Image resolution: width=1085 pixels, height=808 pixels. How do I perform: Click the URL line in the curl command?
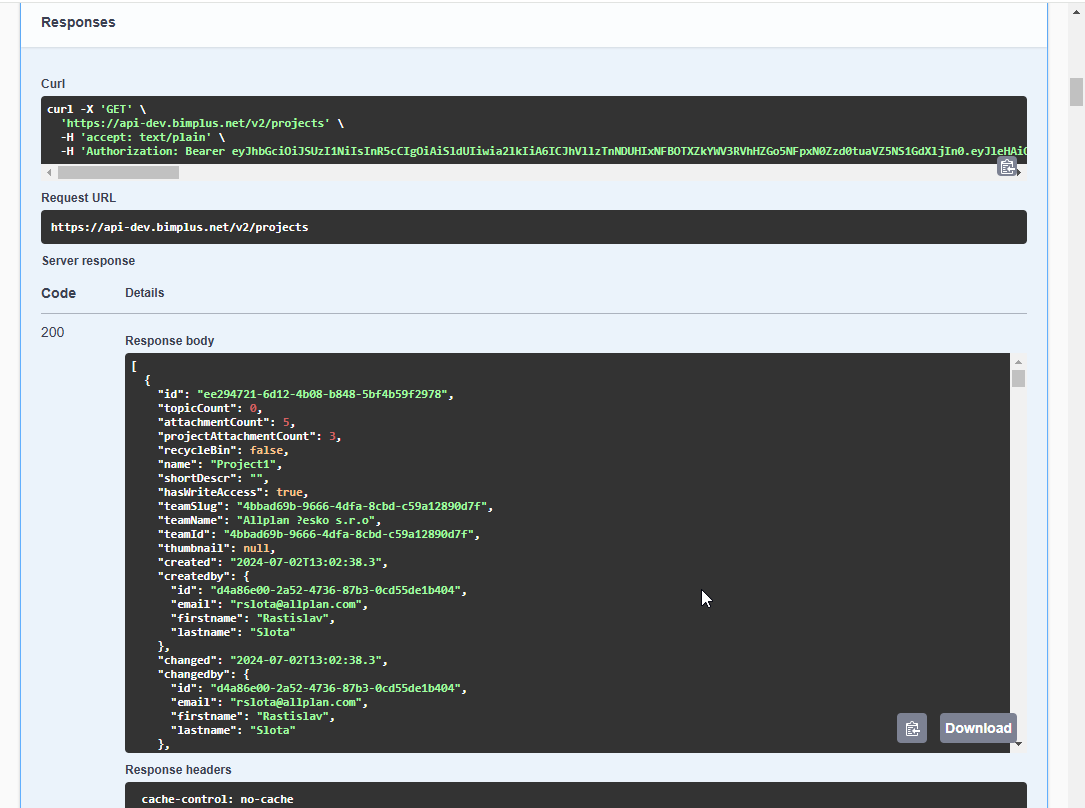pos(202,123)
